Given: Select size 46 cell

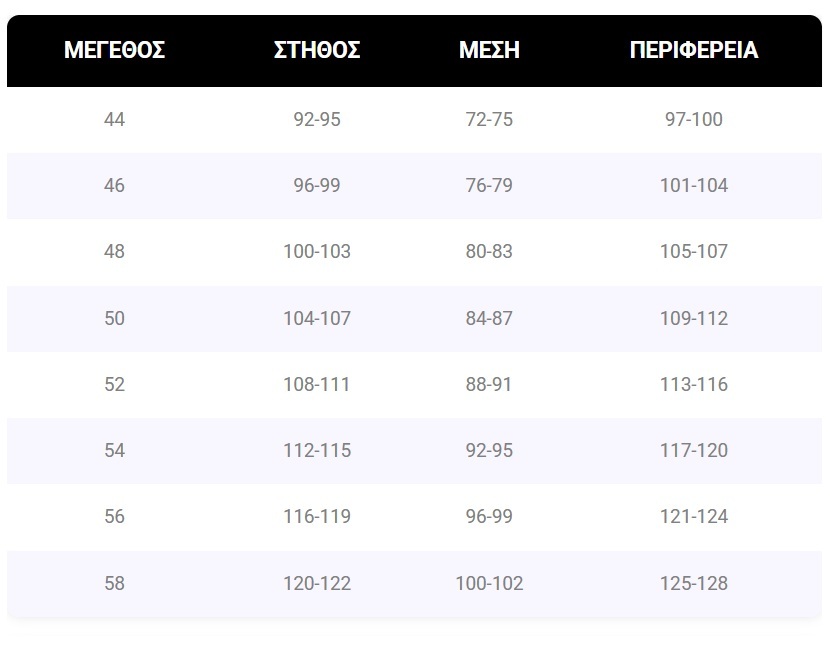Looking at the screenshot, I should [x=114, y=186].
